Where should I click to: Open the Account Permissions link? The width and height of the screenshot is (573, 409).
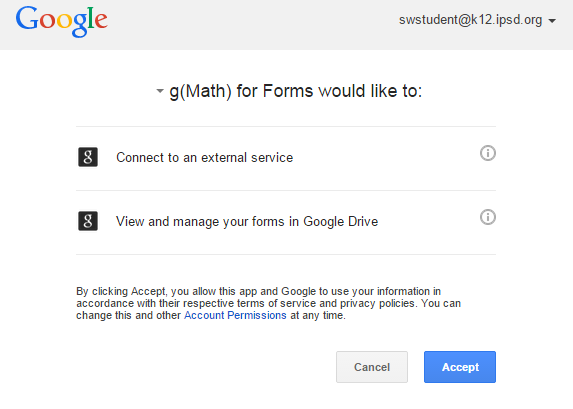235,315
